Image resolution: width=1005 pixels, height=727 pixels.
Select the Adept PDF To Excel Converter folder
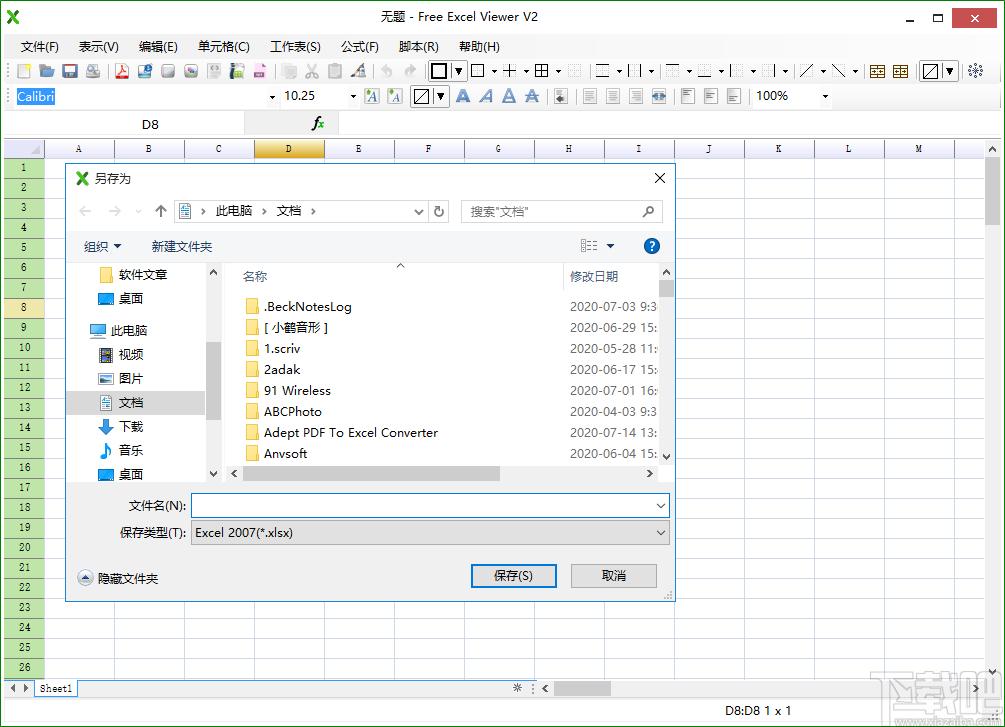click(342, 433)
